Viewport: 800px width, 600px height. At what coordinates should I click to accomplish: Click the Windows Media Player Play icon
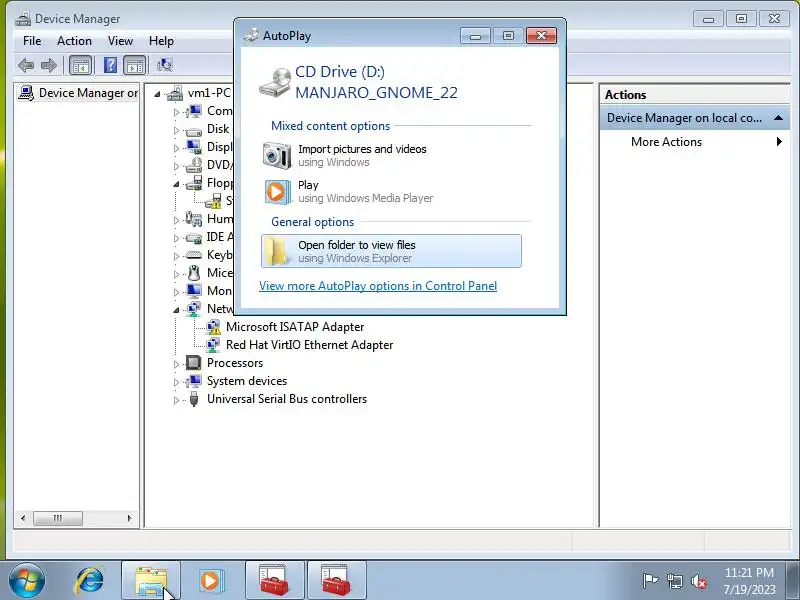pyautogui.click(x=277, y=192)
